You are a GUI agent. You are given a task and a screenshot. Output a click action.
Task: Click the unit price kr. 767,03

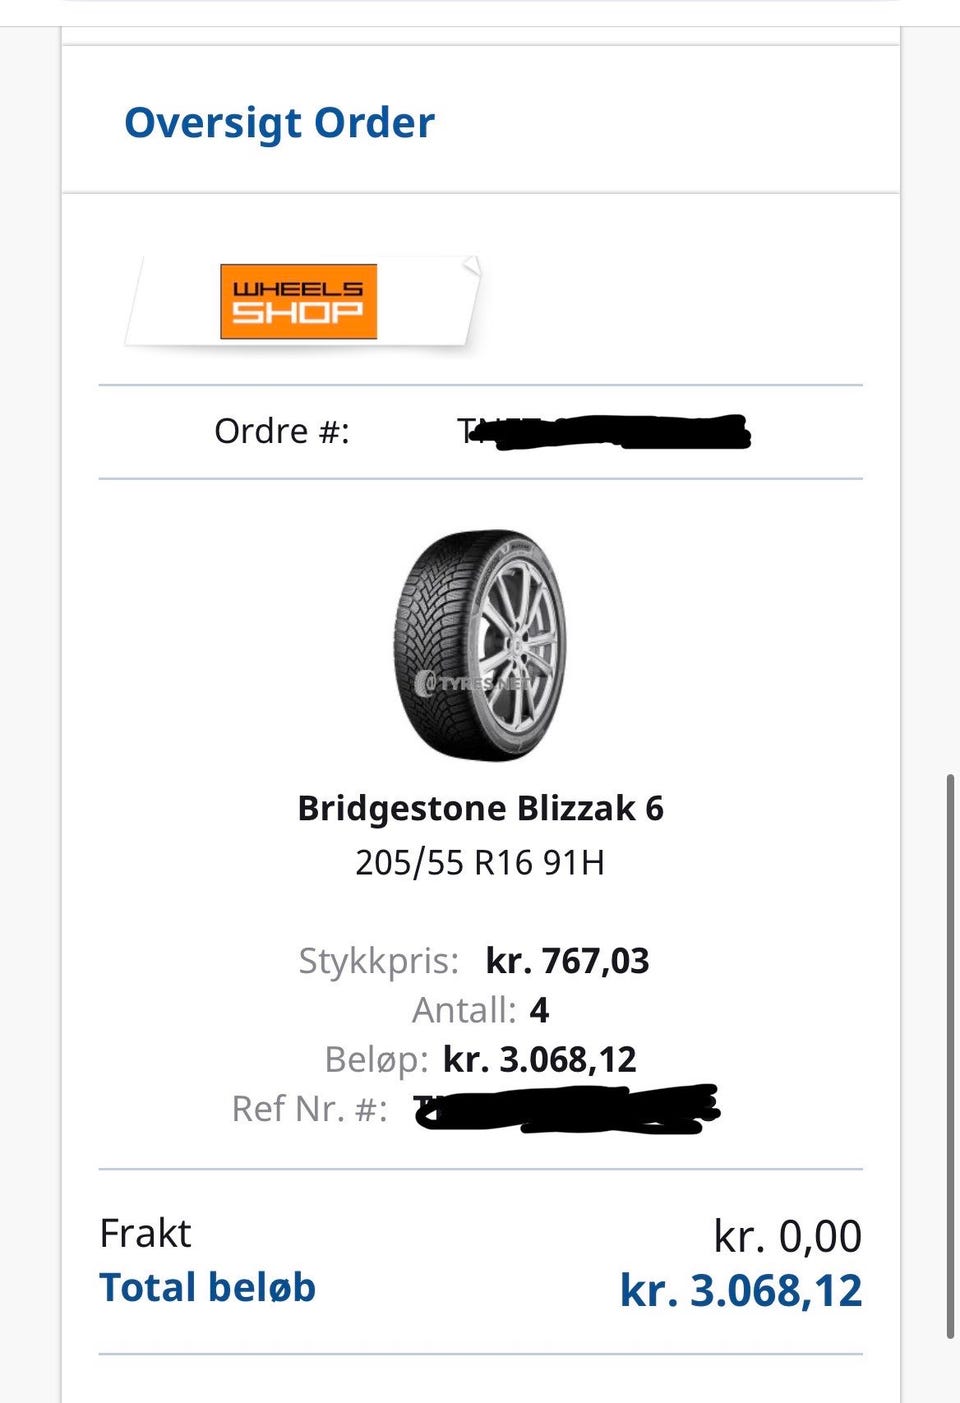click(x=567, y=961)
